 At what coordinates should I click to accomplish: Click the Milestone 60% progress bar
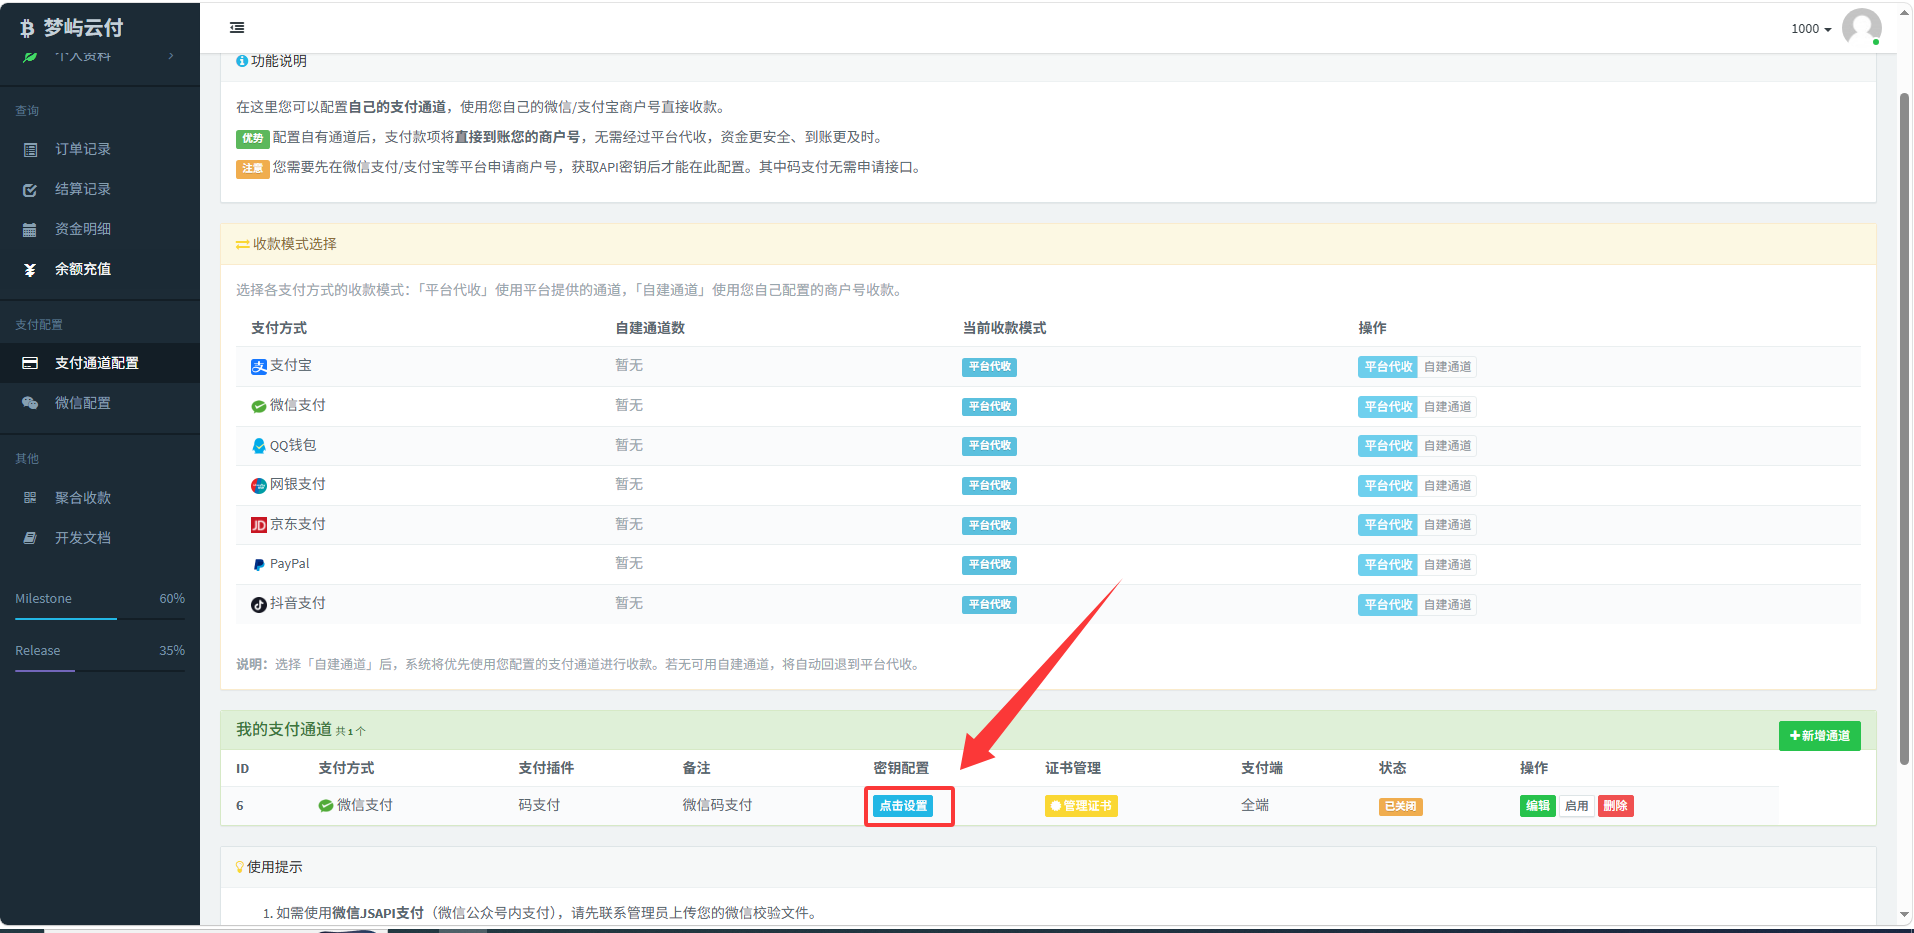(100, 619)
